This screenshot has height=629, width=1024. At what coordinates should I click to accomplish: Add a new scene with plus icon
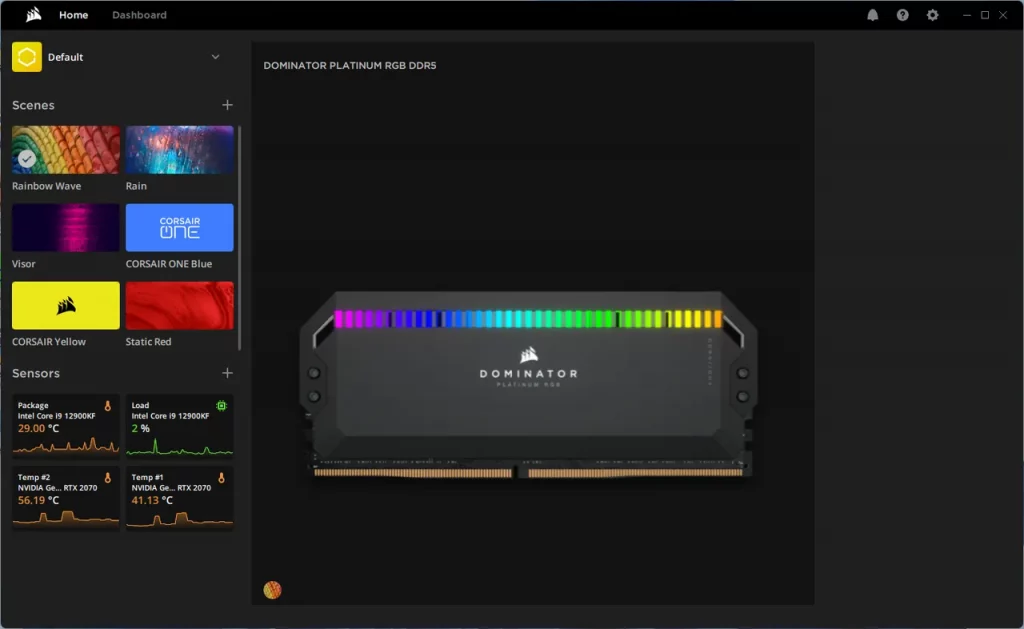[x=227, y=105]
